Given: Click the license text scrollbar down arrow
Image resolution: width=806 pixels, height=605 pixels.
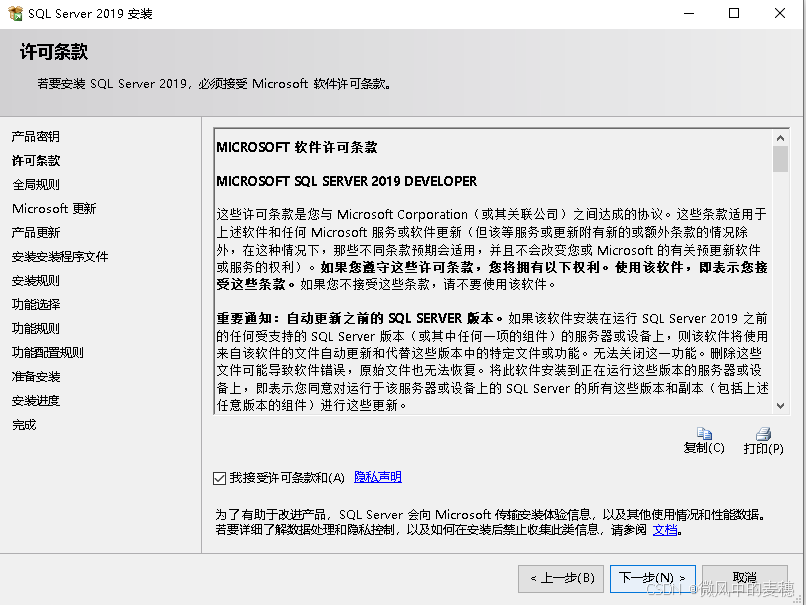Looking at the screenshot, I should pyautogui.click(x=780, y=406).
